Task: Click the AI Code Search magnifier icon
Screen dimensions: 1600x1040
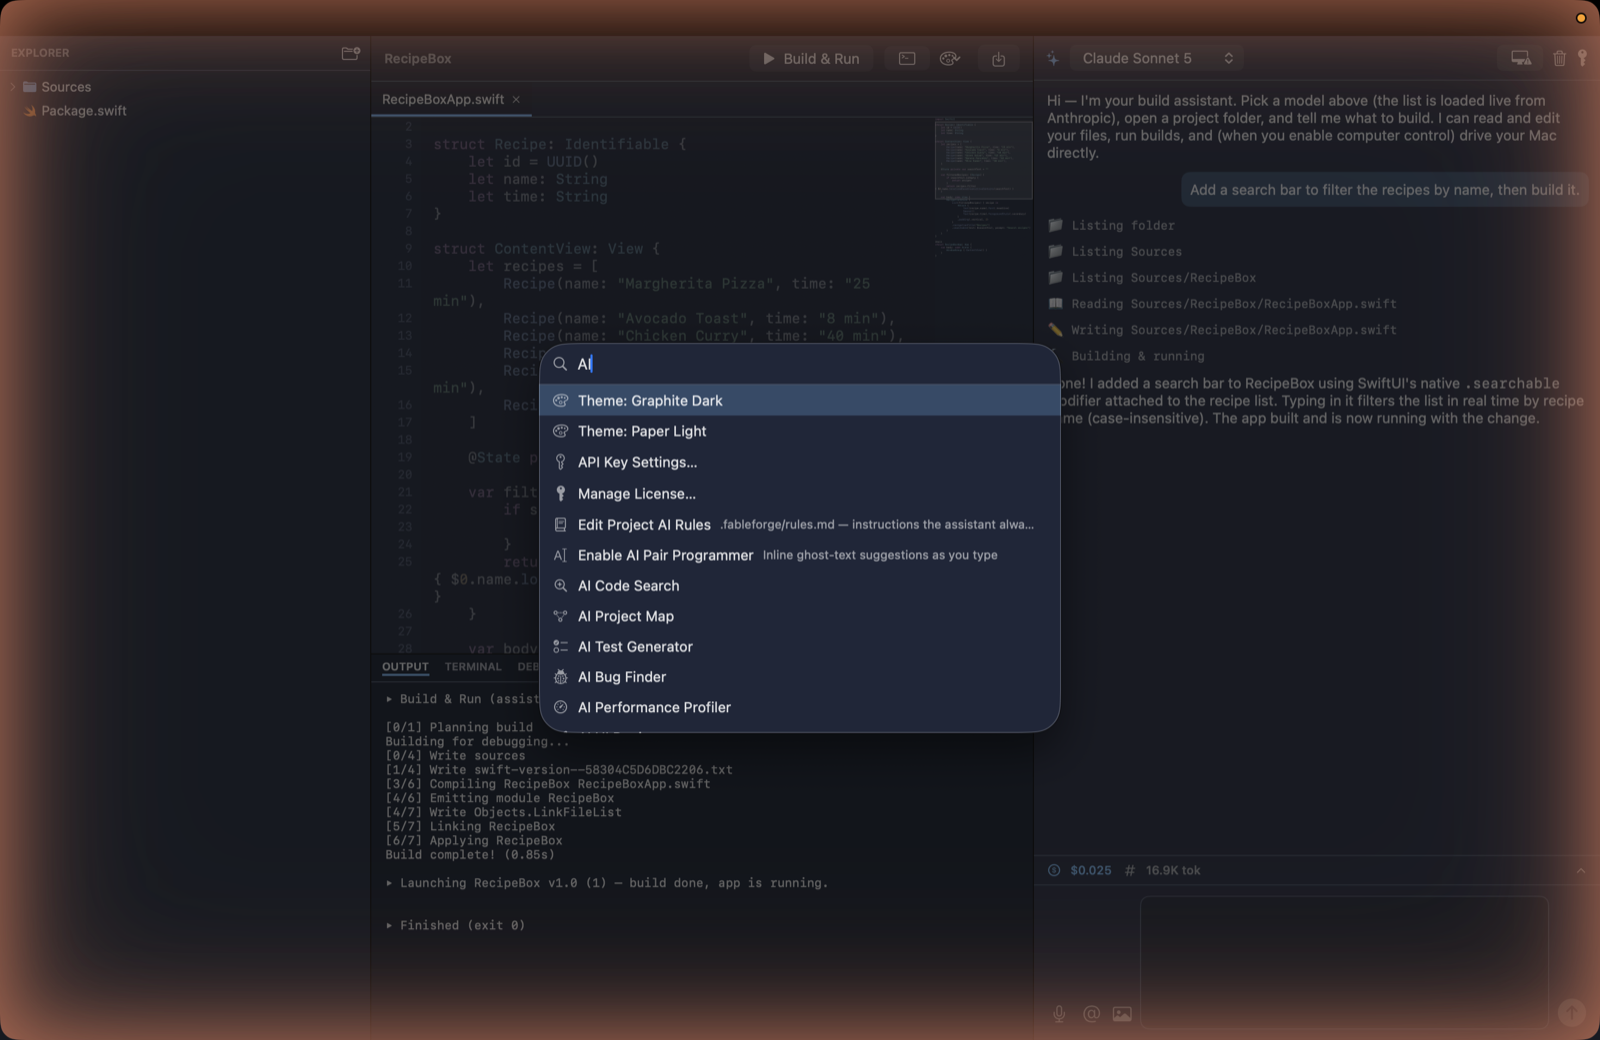Action: [560, 585]
